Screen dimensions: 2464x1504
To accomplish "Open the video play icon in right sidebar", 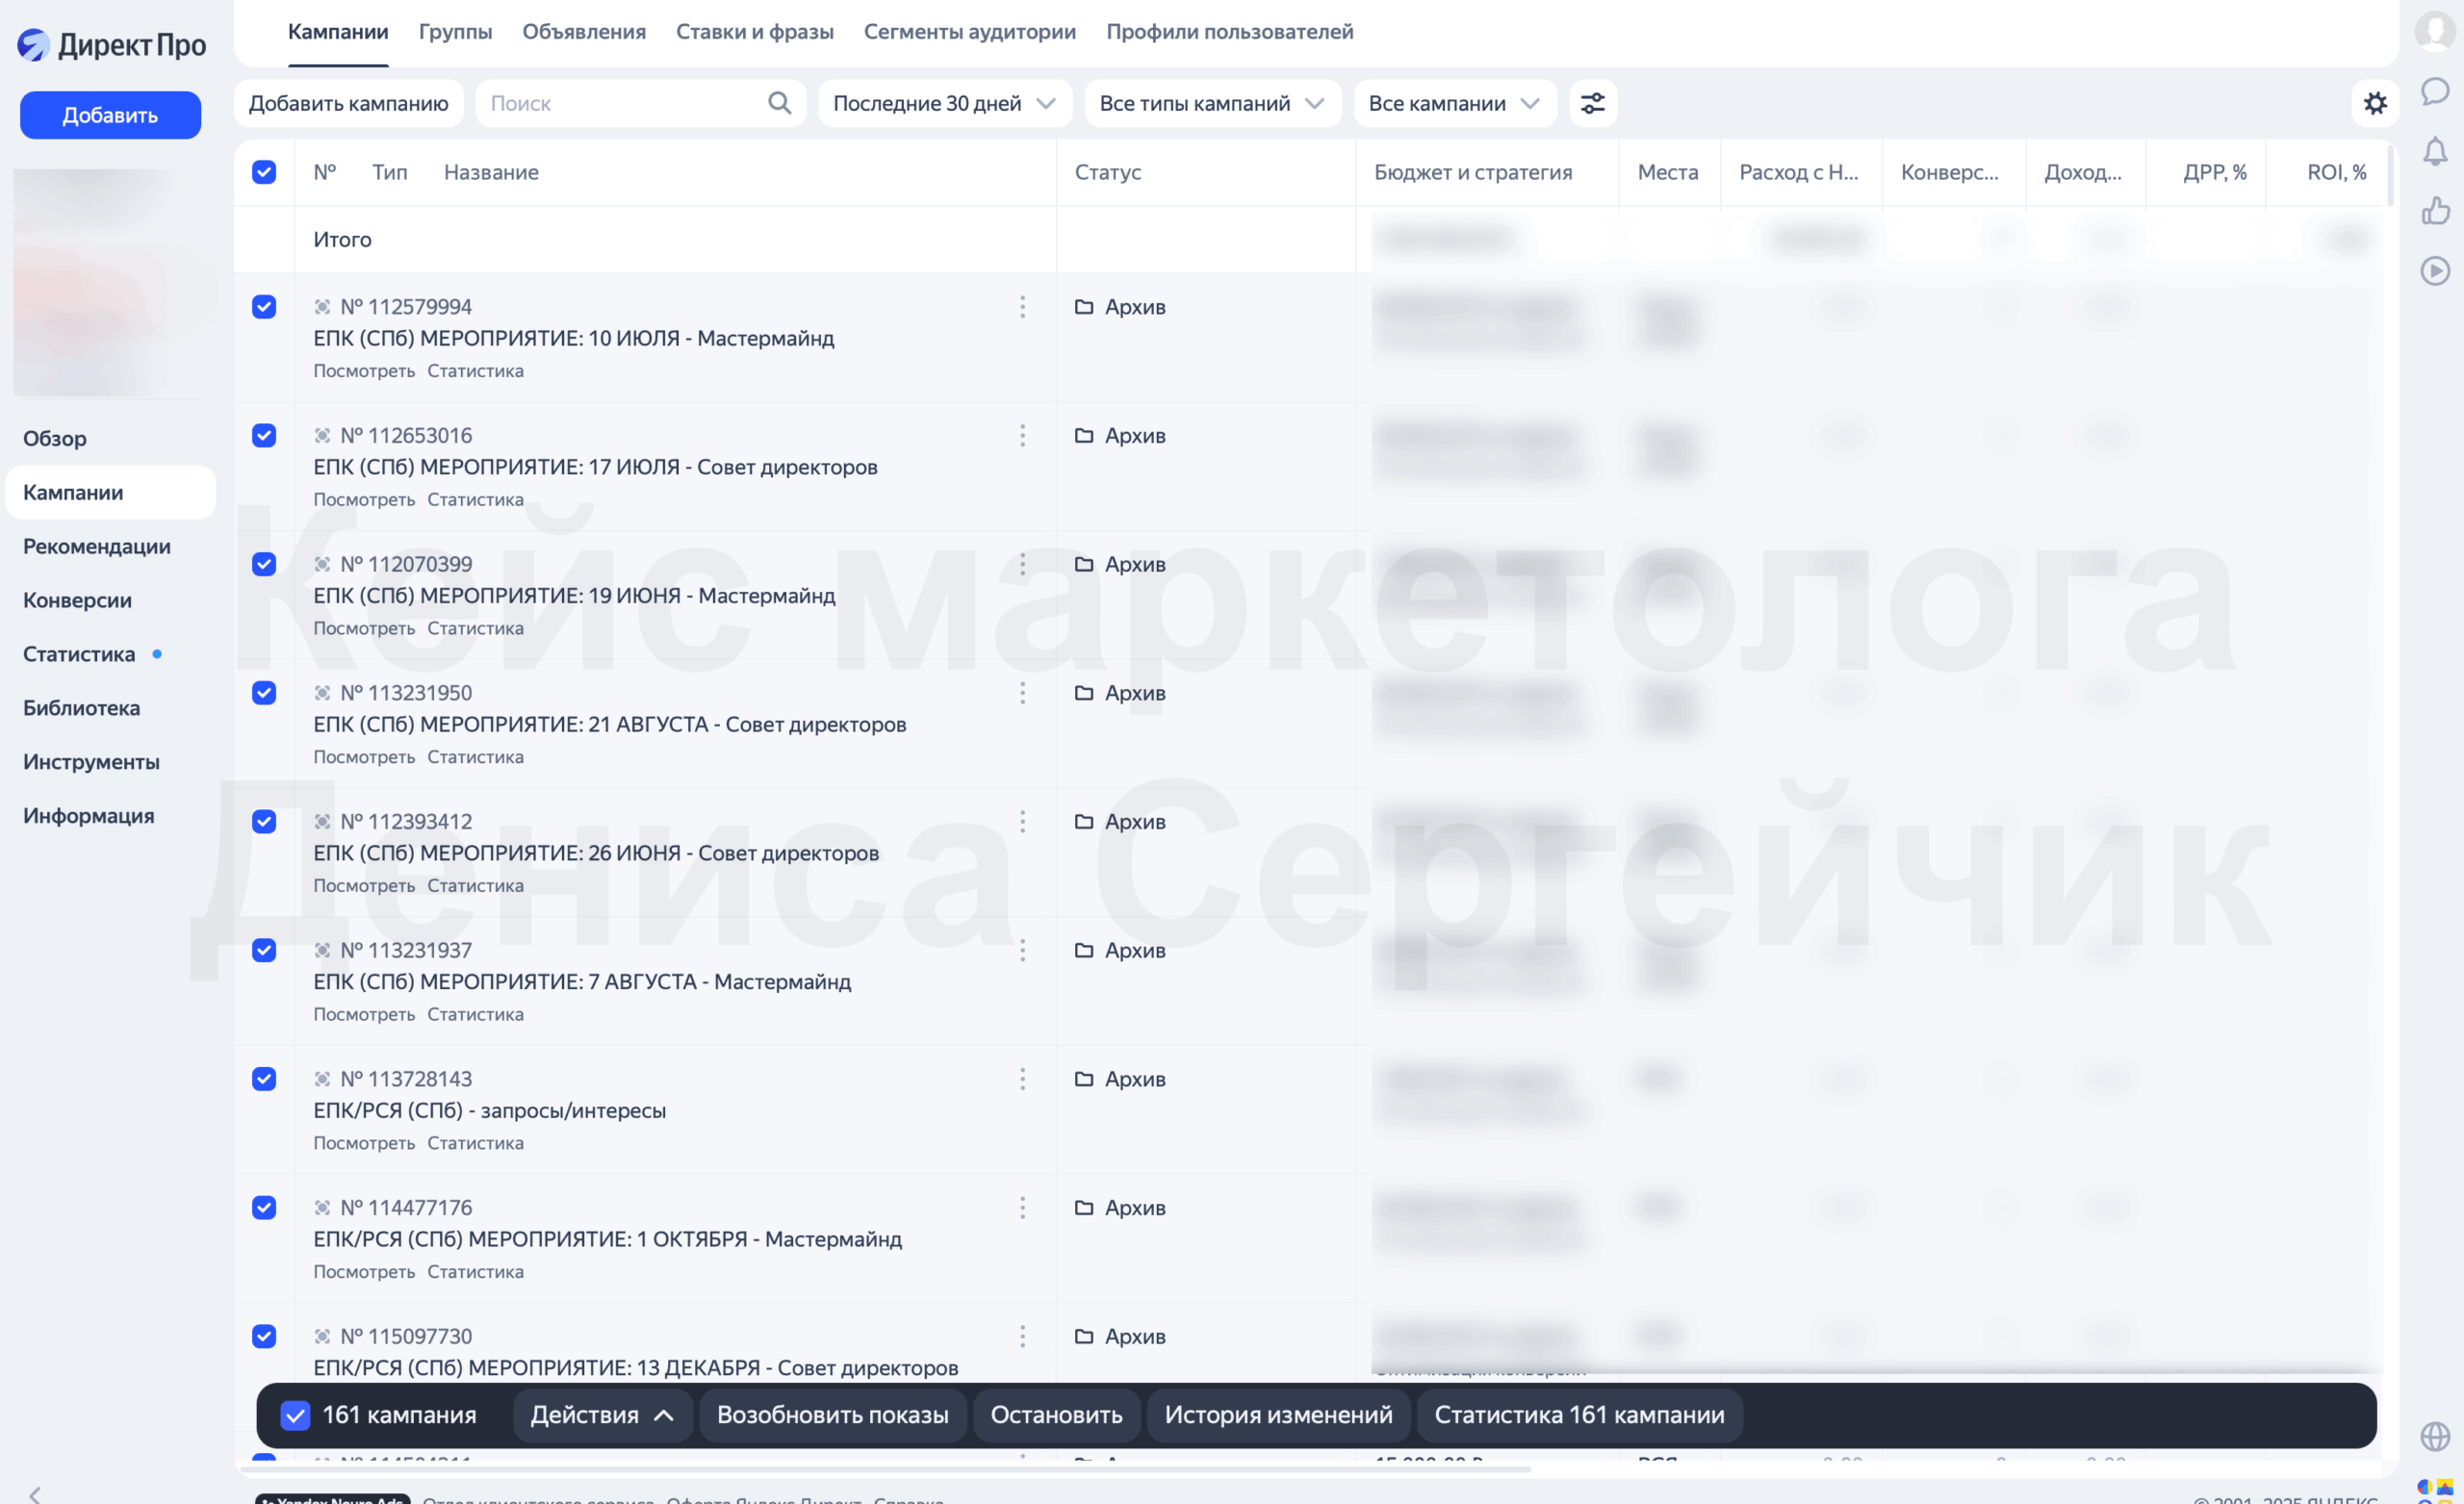I will point(2434,271).
